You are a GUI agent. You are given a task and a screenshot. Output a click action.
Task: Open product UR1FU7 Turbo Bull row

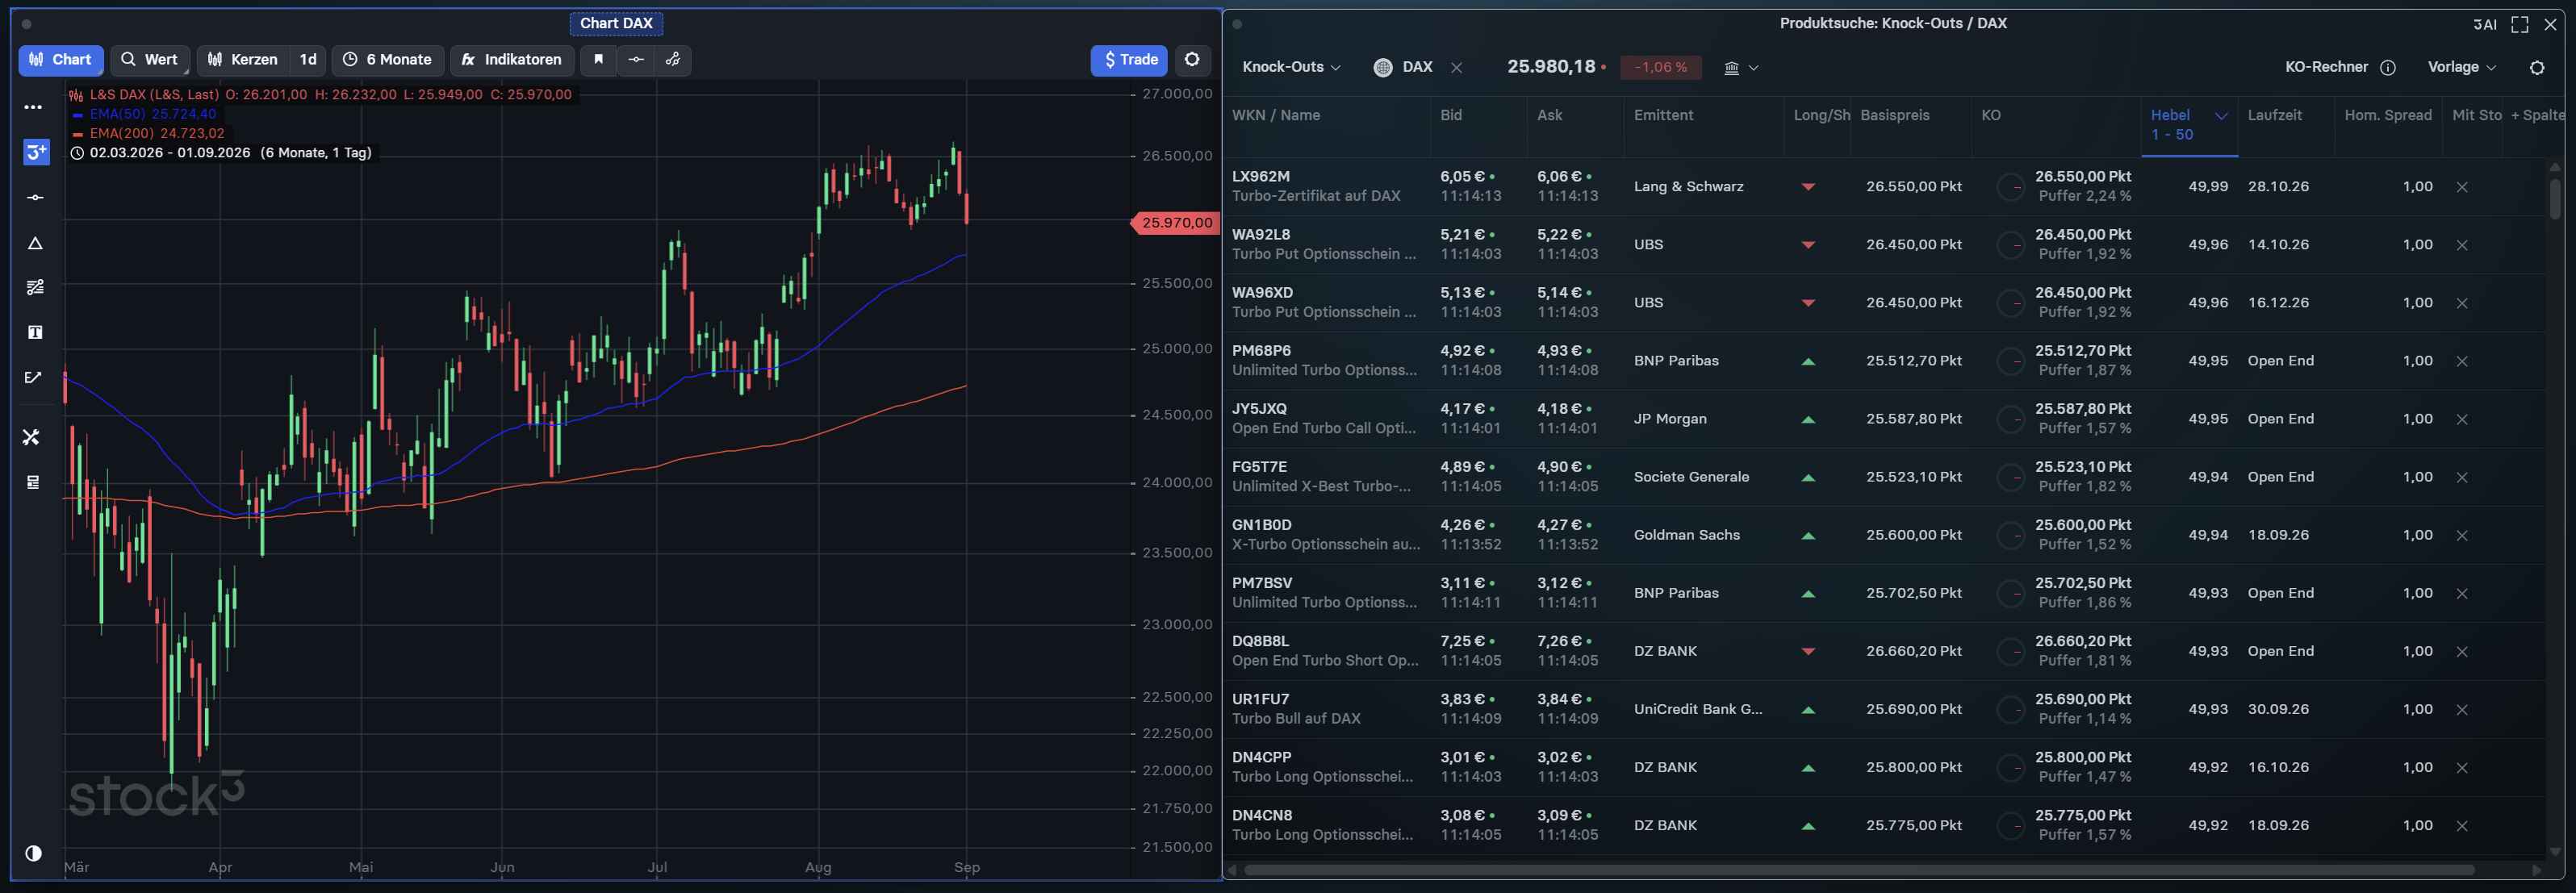tap(1885, 709)
